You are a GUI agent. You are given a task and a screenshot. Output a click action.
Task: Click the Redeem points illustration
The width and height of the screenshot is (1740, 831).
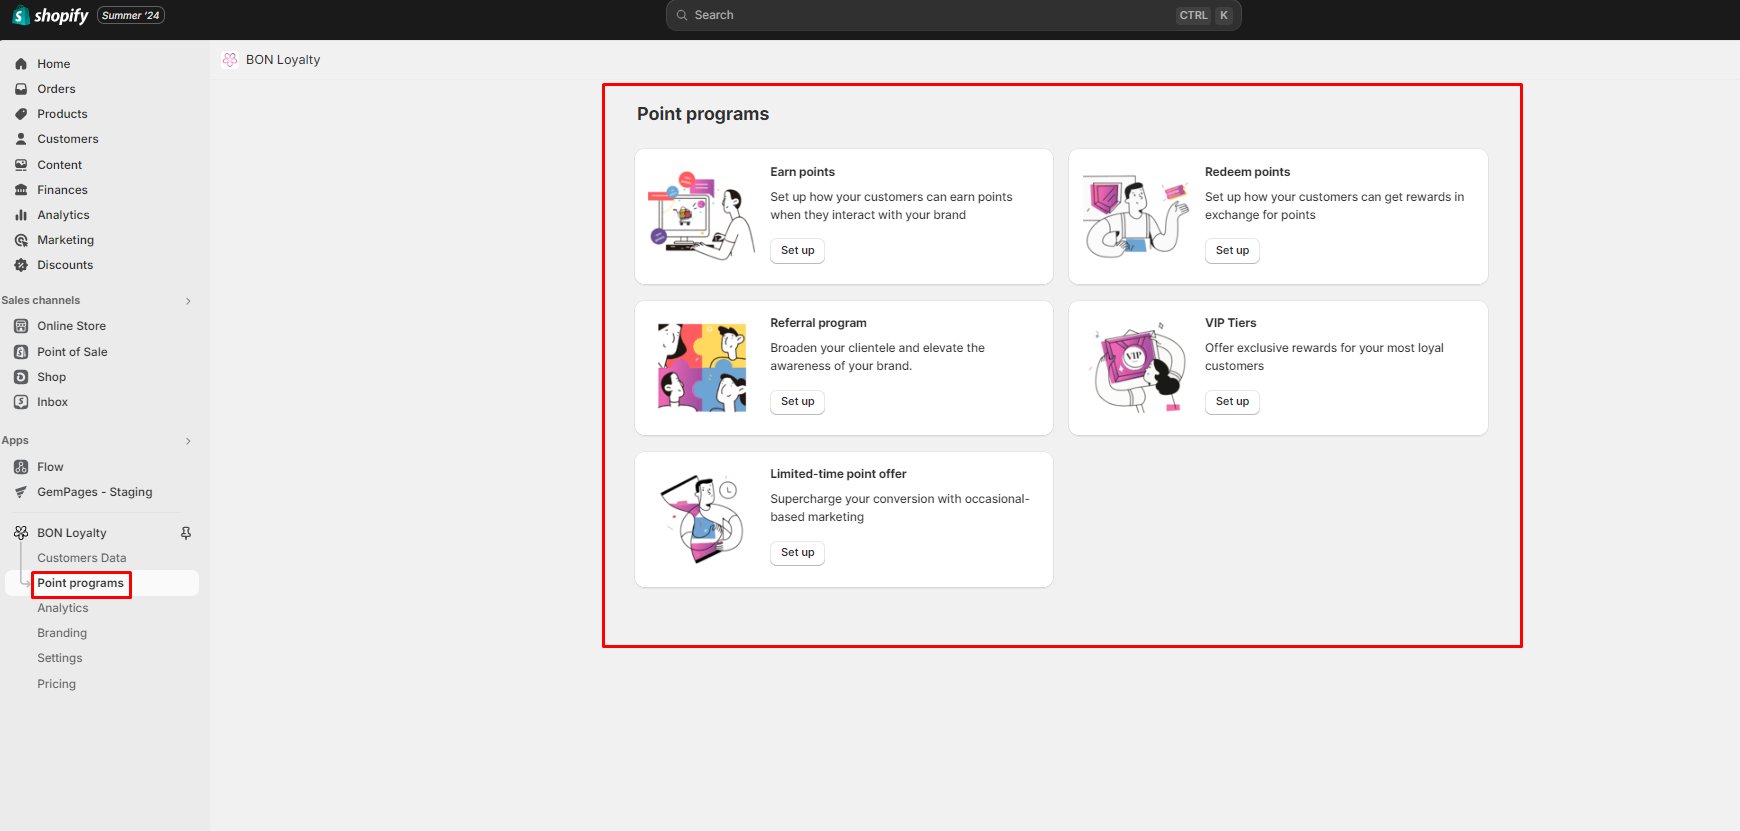pos(1136,215)
